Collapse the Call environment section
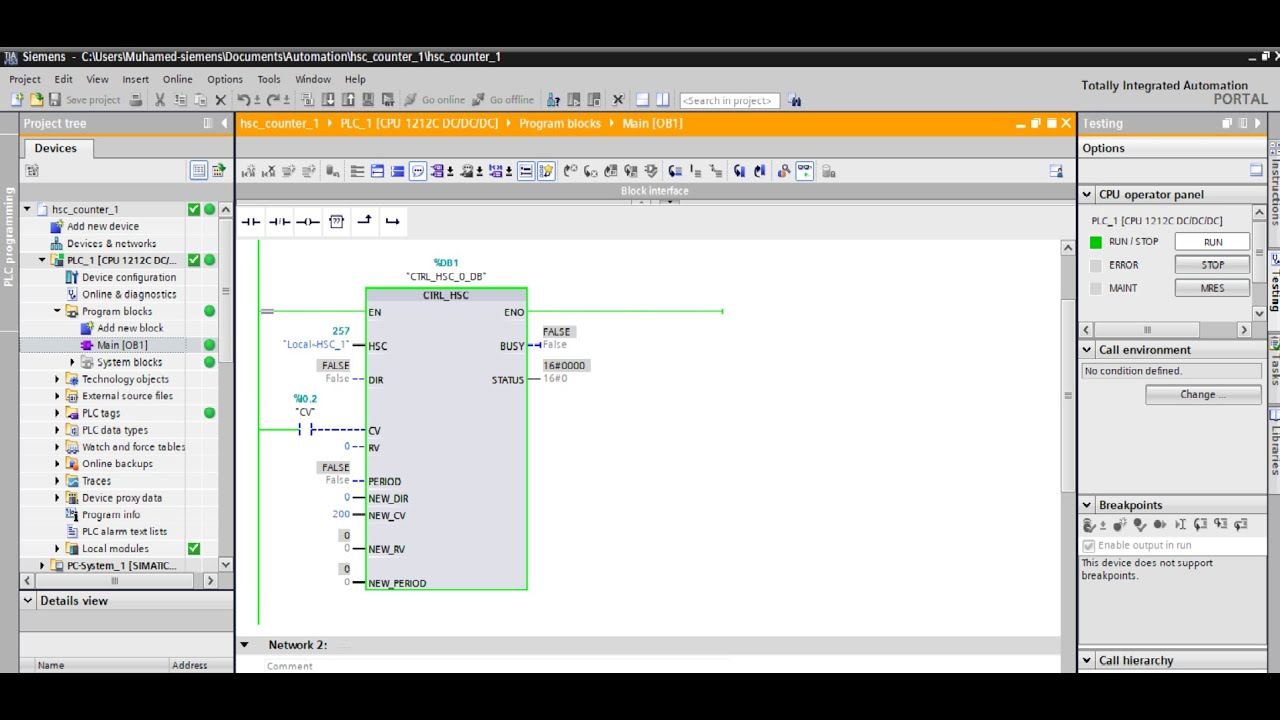Image resolution: width=1280 pixels, height=720 pixels. 1087,350
